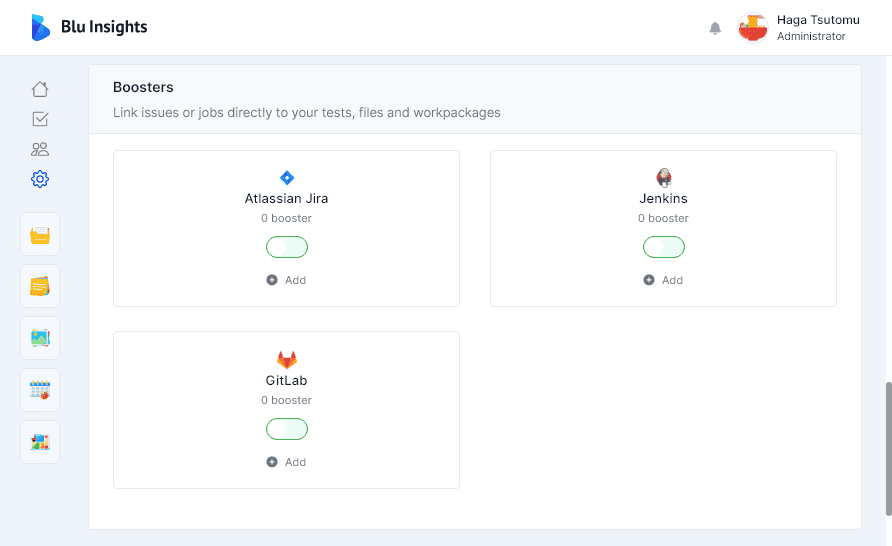Open the orange sticky notes app tile
Viewport: 892px width, 546px height.
[x=40, y=286]
